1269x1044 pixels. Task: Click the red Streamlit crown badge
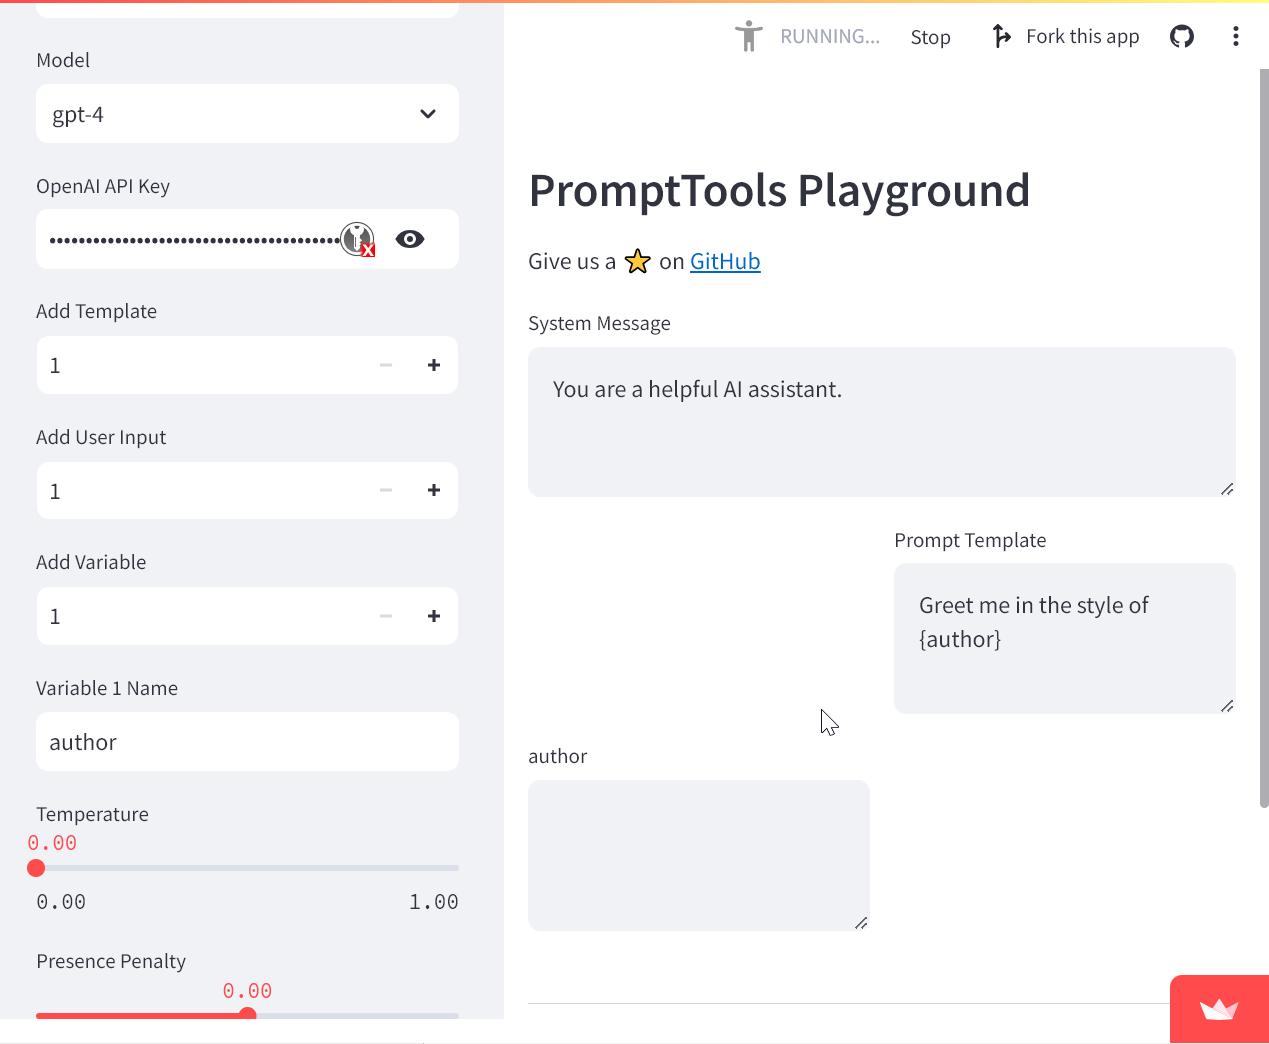[1219, 1009]
